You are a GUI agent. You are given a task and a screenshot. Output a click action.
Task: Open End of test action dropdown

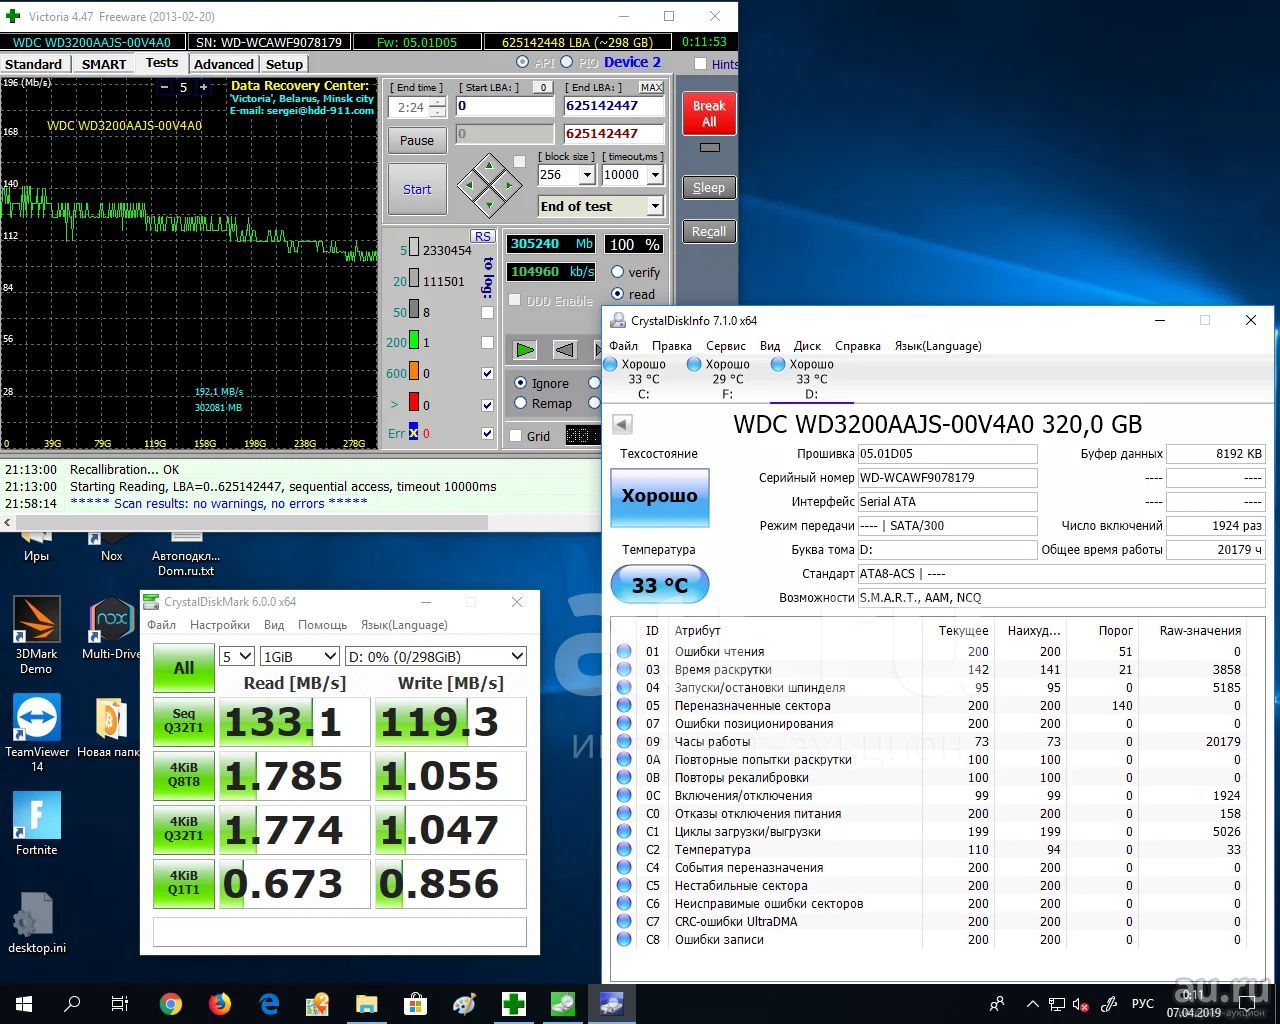655,207
